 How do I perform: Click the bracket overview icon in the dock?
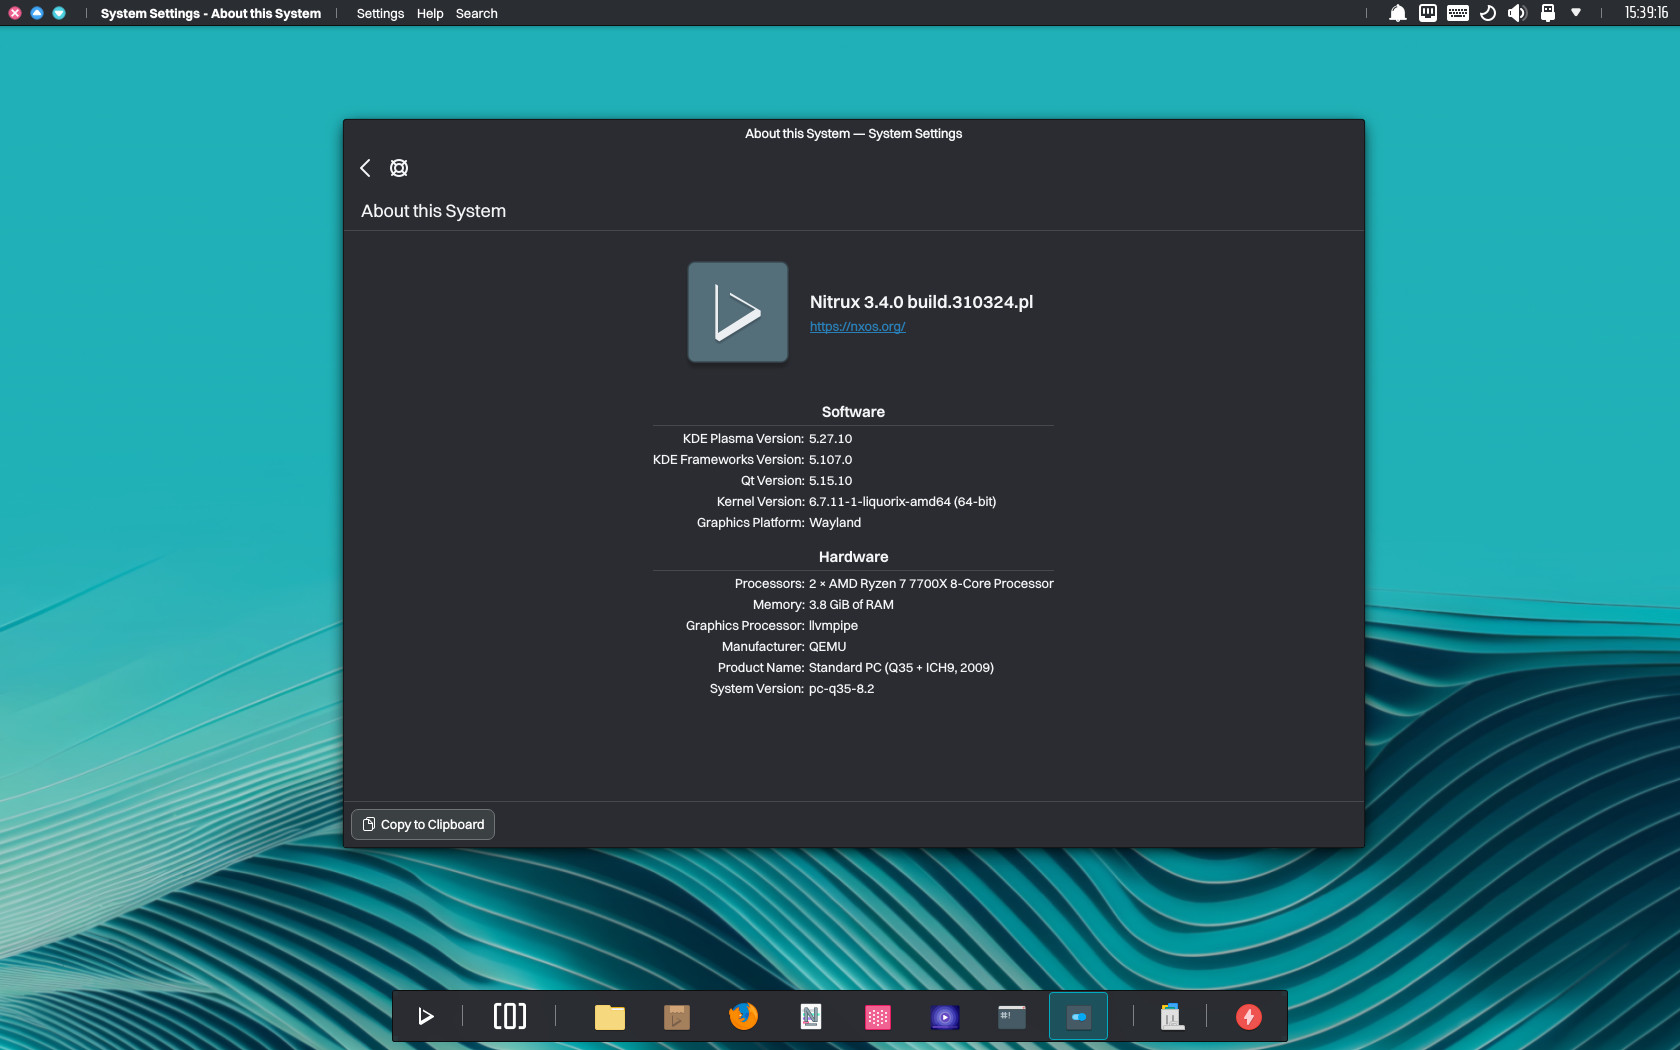click(510, 1017)
